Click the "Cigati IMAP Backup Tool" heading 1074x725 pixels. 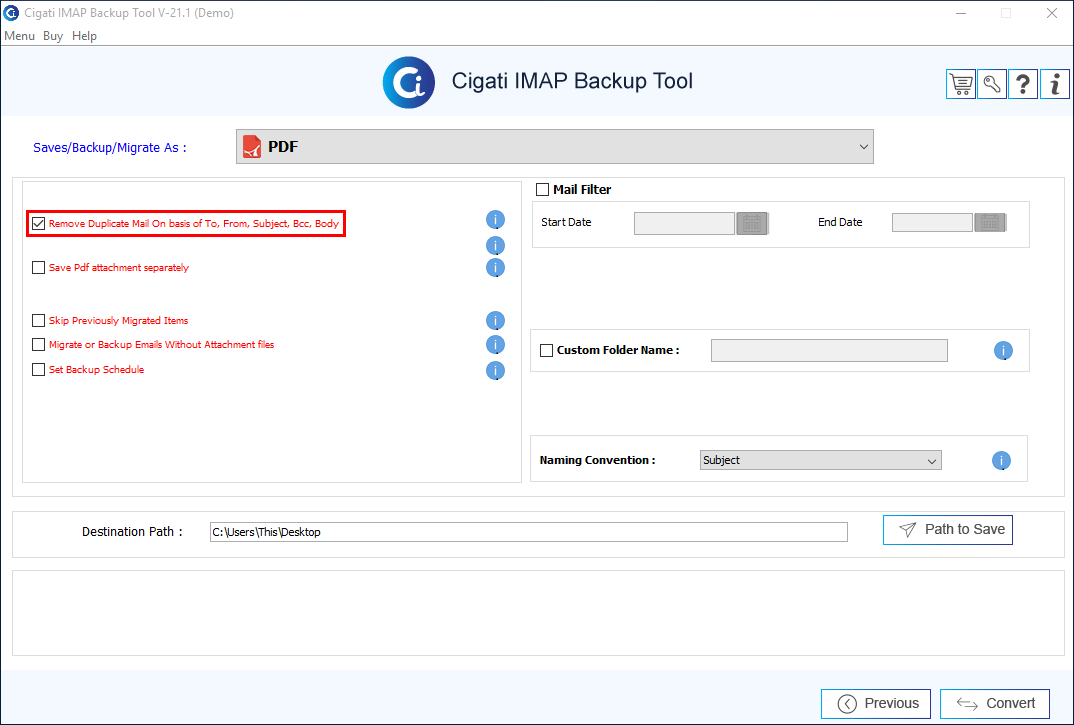coord(572,81)
